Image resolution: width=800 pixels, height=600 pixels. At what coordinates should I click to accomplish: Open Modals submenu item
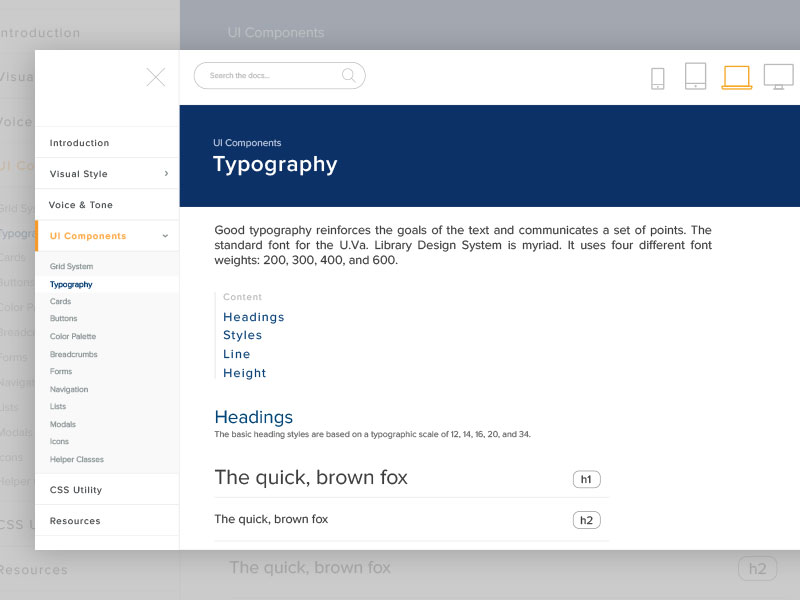[x=63, y=424]
